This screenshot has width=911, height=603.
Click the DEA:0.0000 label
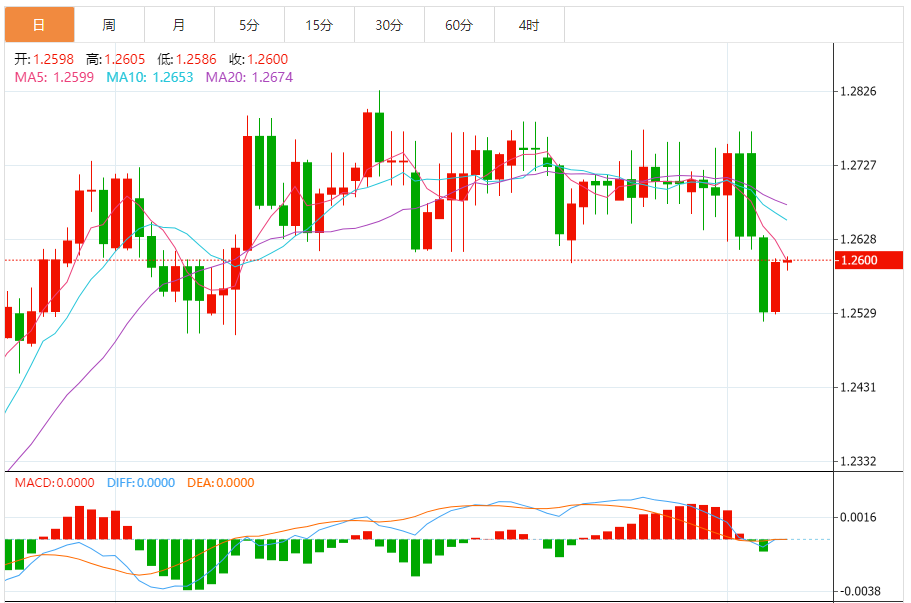click(x=221, y=483)
